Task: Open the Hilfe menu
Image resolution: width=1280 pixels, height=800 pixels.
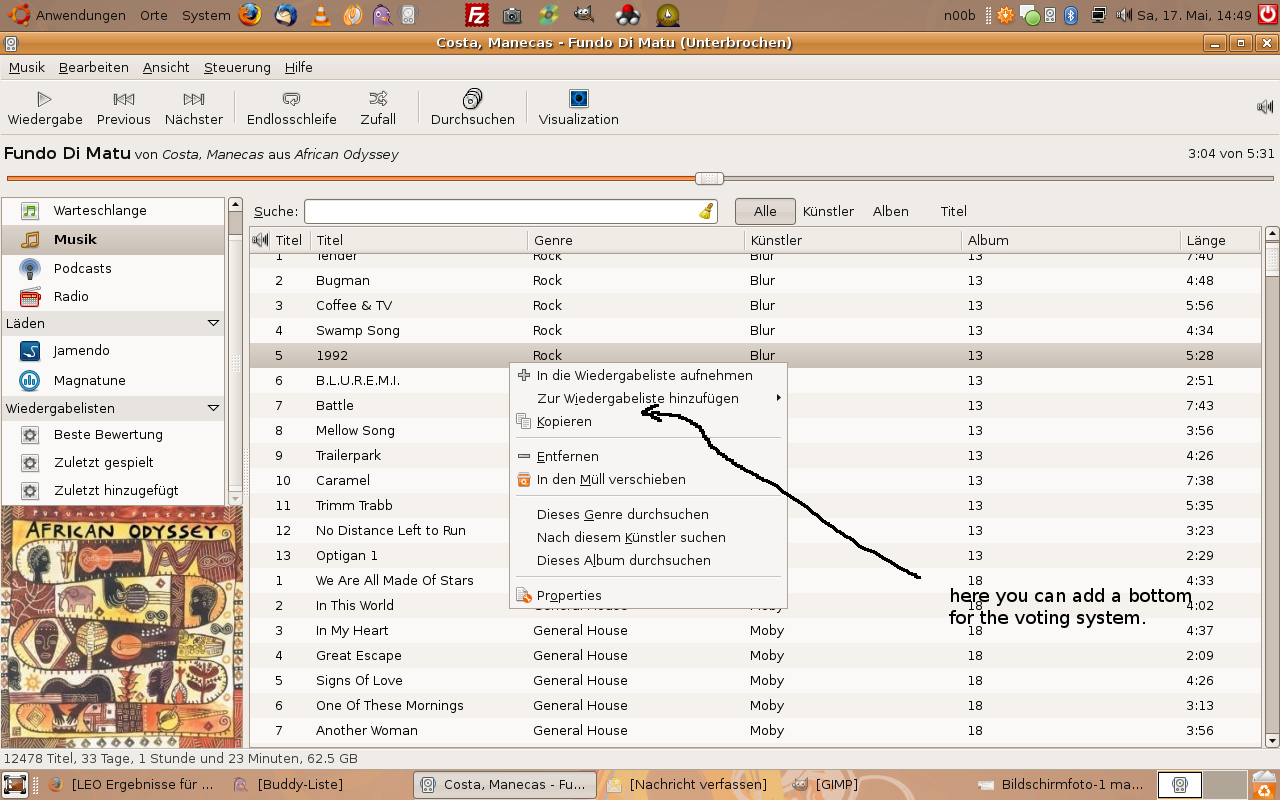Action: [299, 67]
